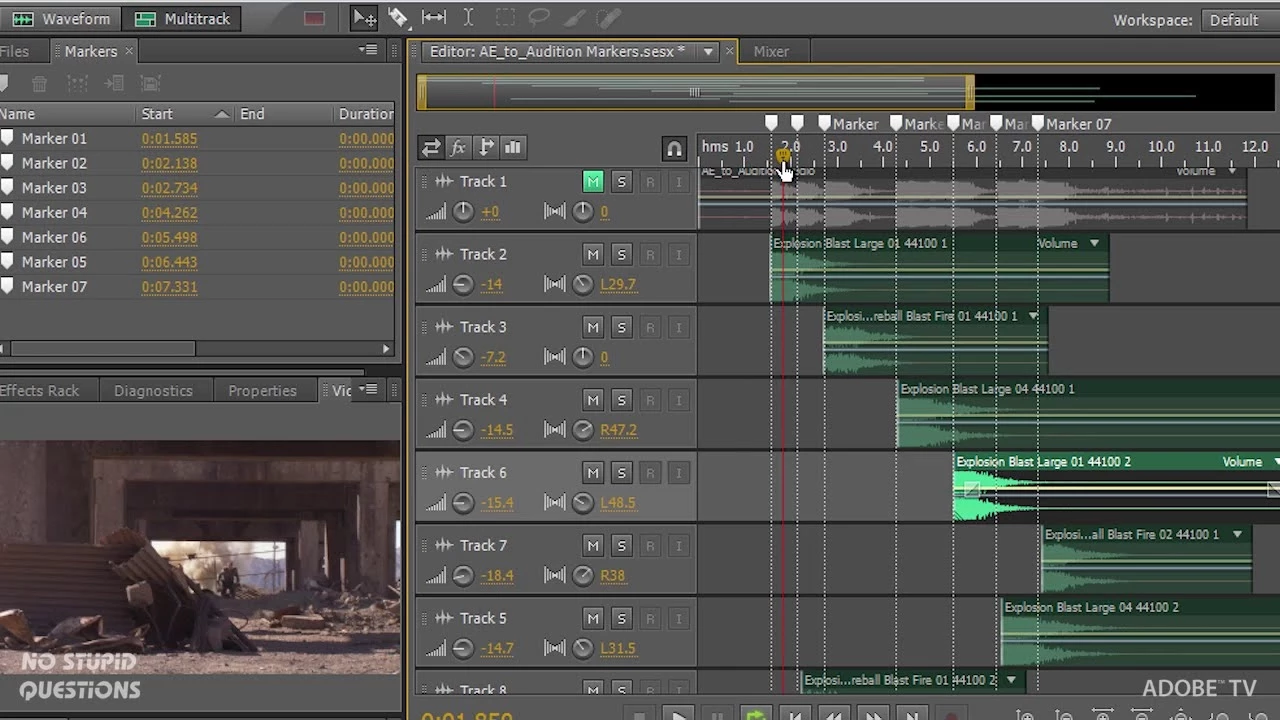1280x720 pixels.
Task: Click the trash icon in Markers panel
Action: [40, 84]
